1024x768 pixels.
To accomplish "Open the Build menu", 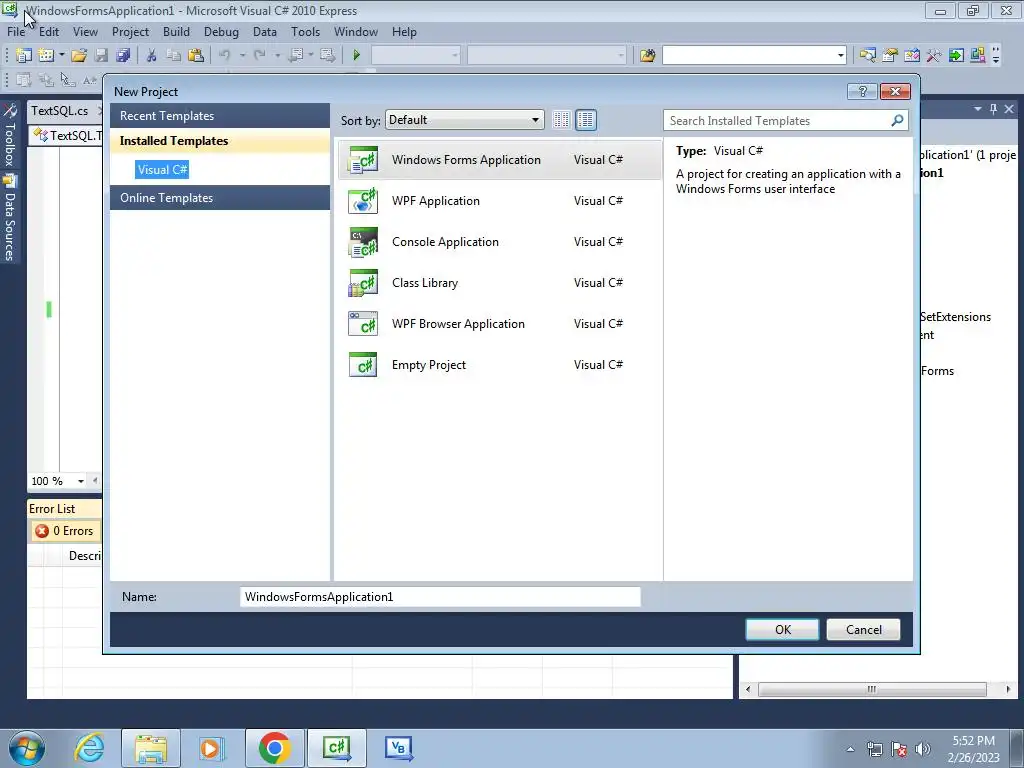I will point(176,32).
